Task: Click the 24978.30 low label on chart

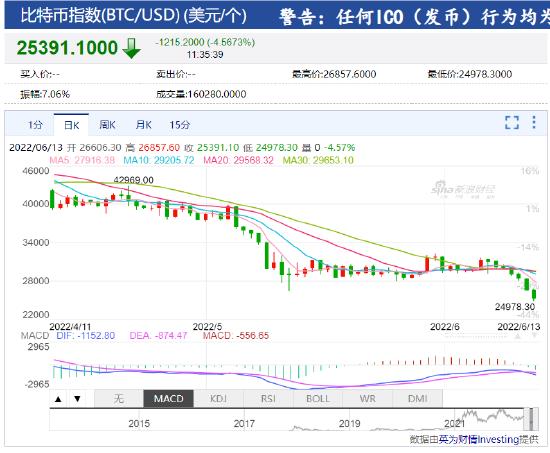Action: coord(515,307)
